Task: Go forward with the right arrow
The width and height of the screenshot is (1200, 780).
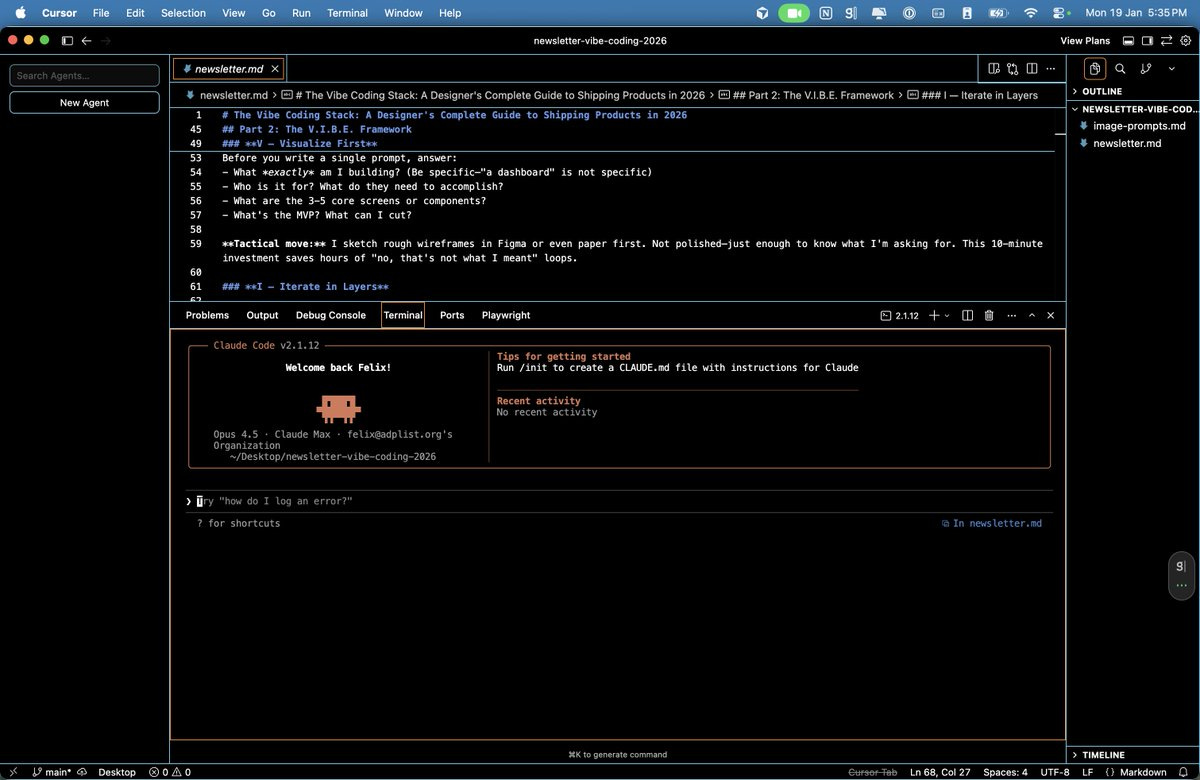Action: (x=106, y=41)
